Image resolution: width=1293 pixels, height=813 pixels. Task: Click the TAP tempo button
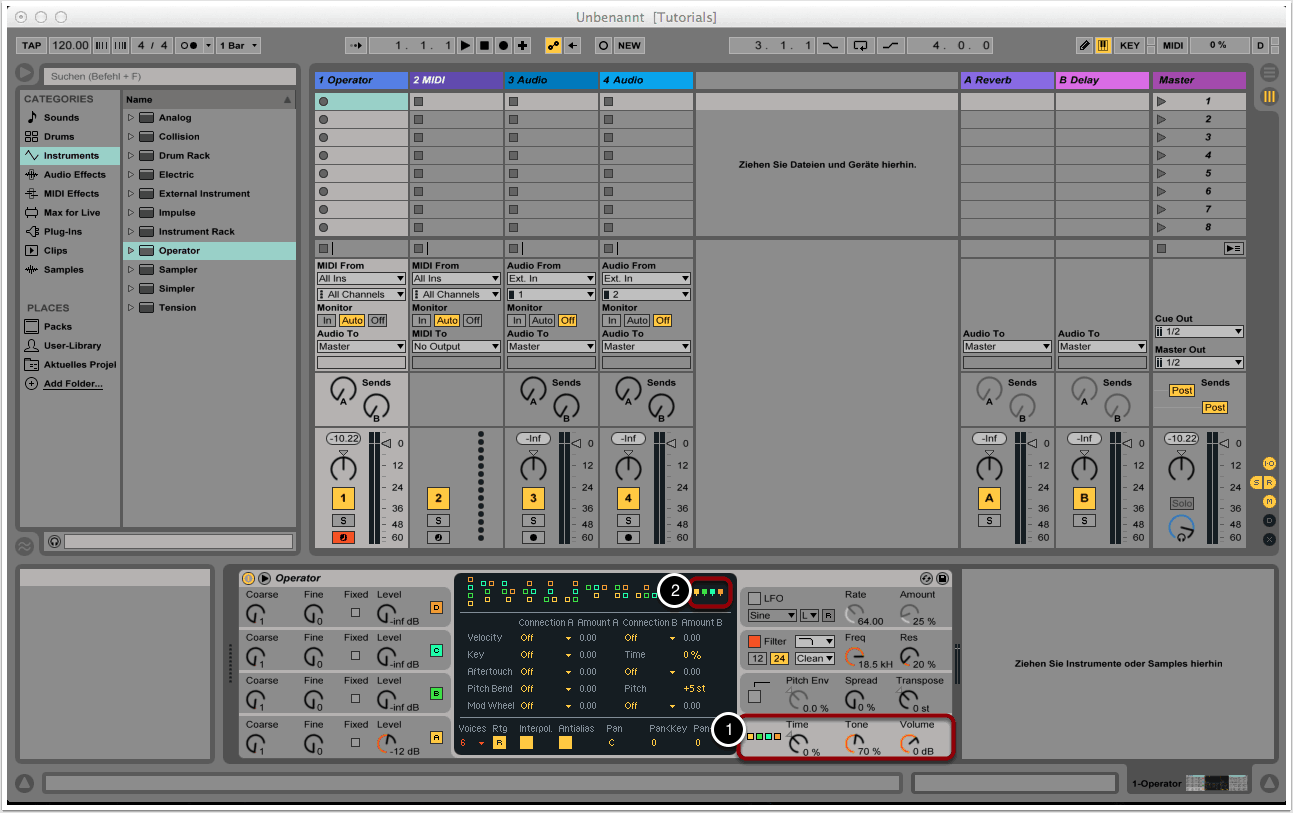tap(32, 46)
